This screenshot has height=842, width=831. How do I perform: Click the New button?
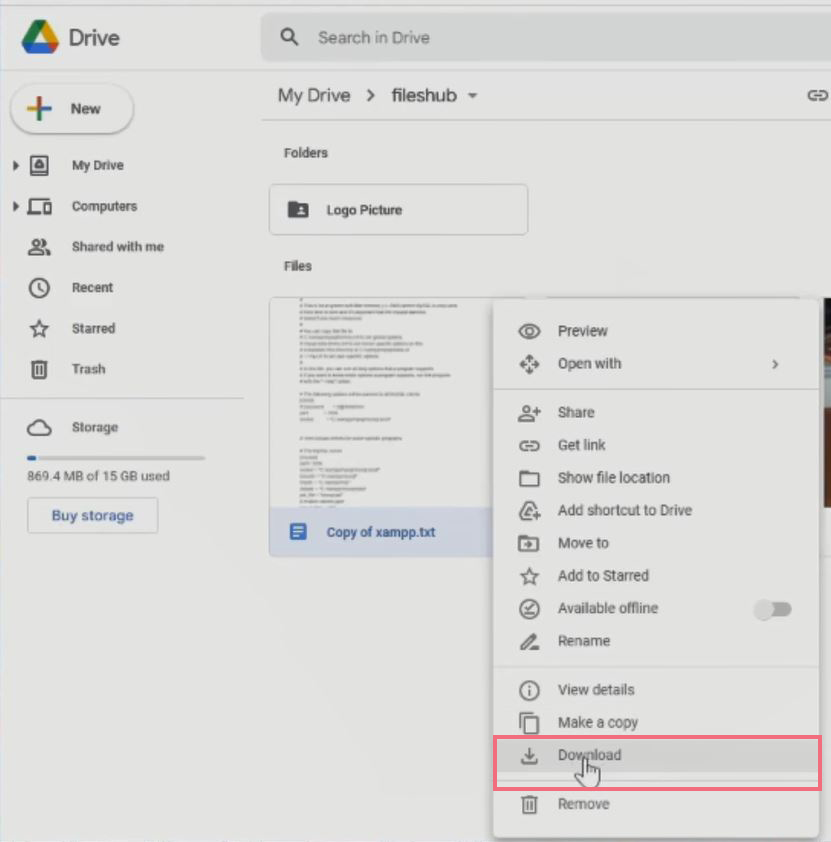pos(71,109)
